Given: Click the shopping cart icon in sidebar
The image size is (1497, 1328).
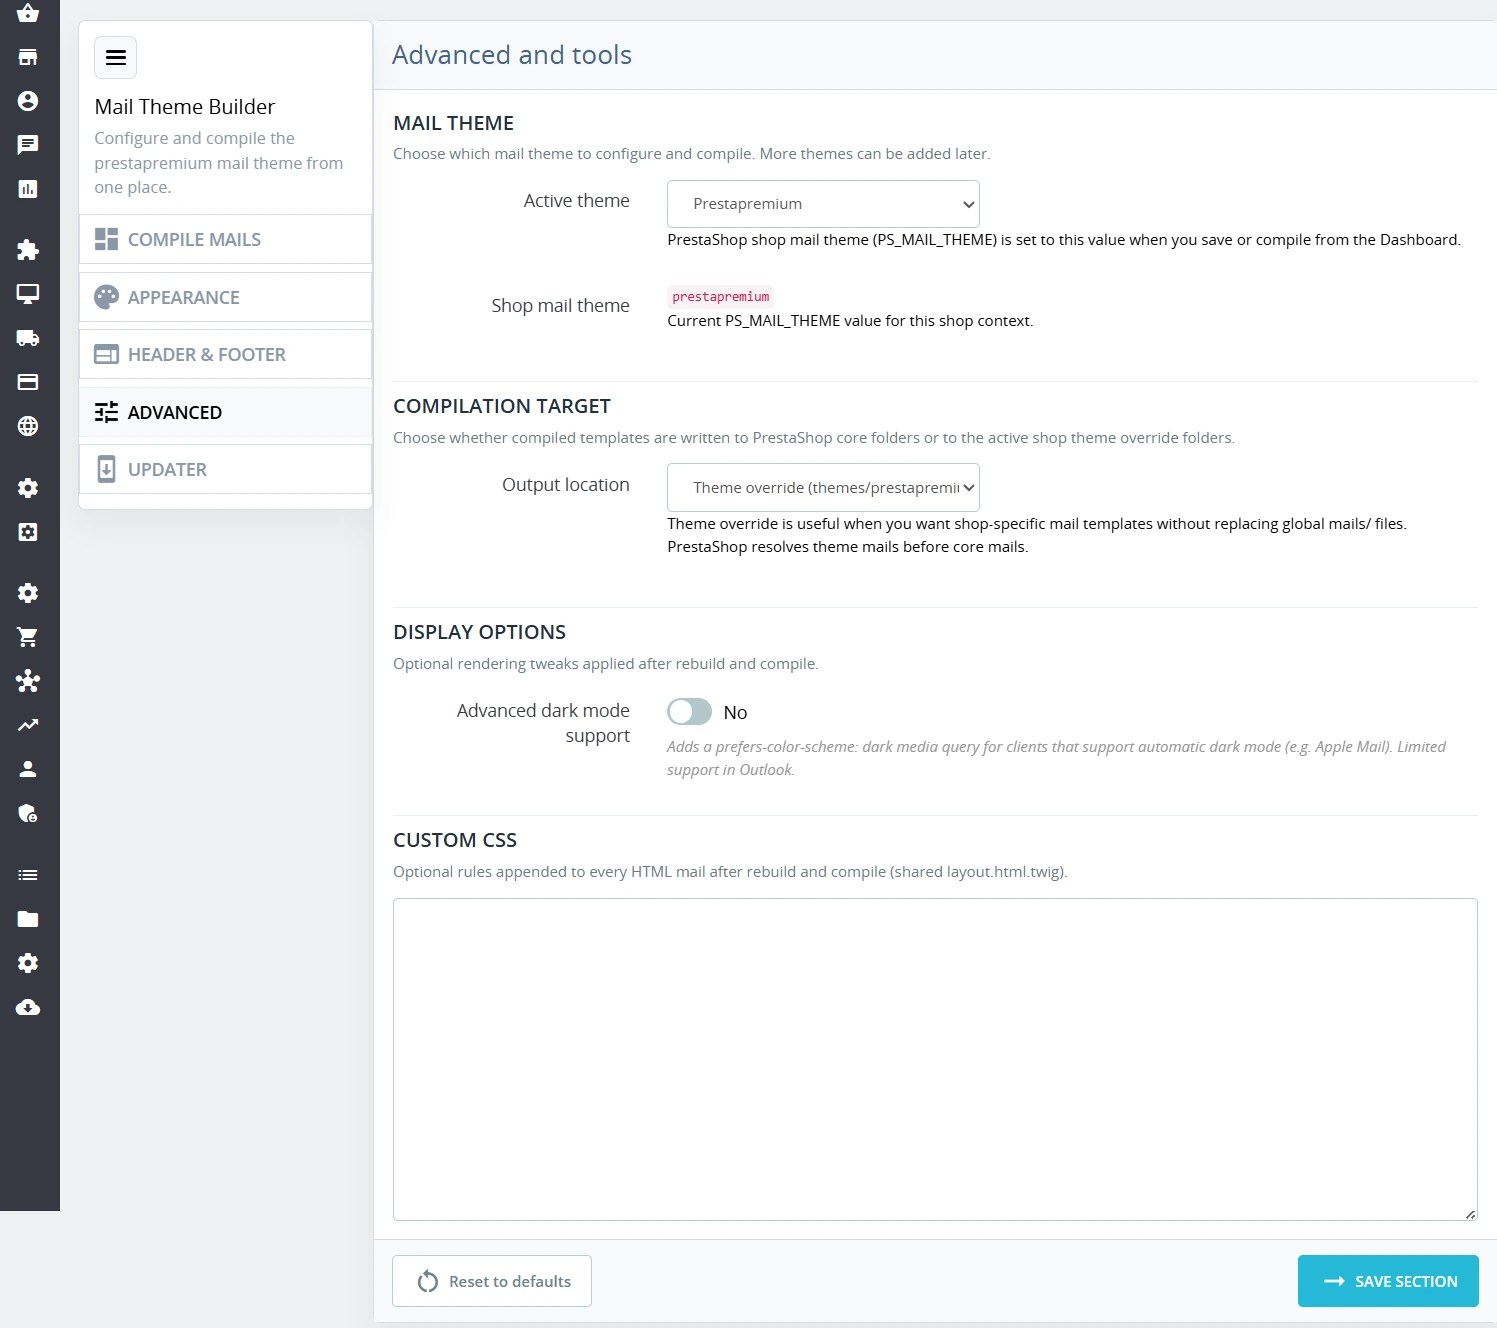Looking at the screenshot, I should tap(28, 637).
